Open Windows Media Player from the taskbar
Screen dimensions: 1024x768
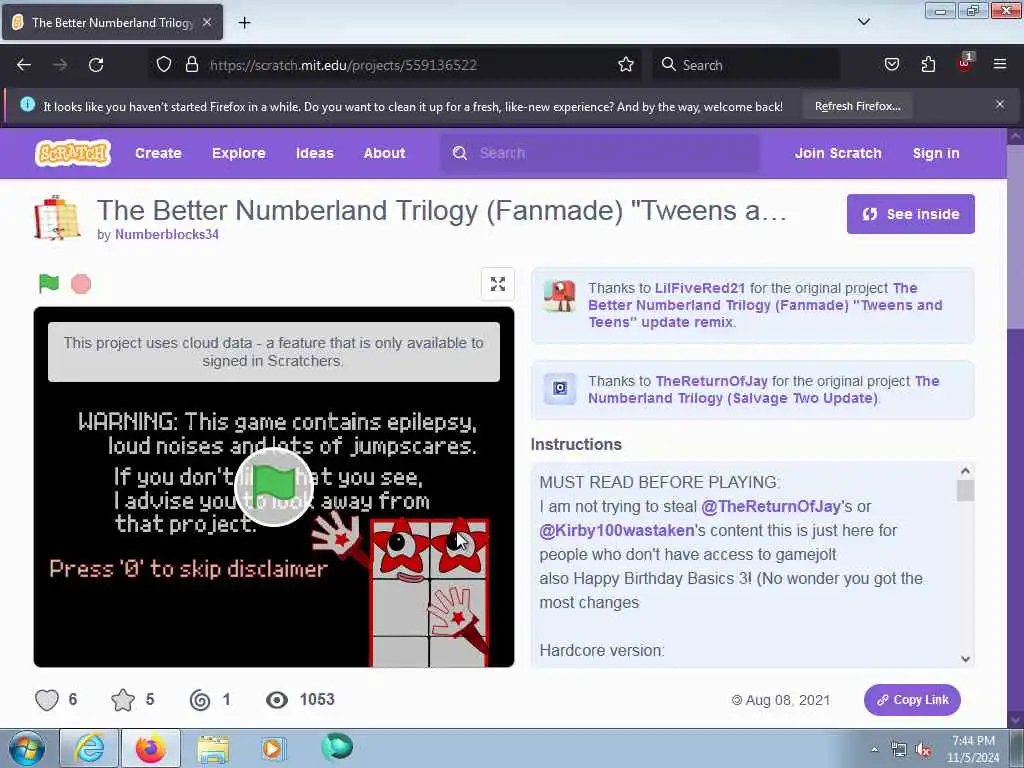coord(272,748)
